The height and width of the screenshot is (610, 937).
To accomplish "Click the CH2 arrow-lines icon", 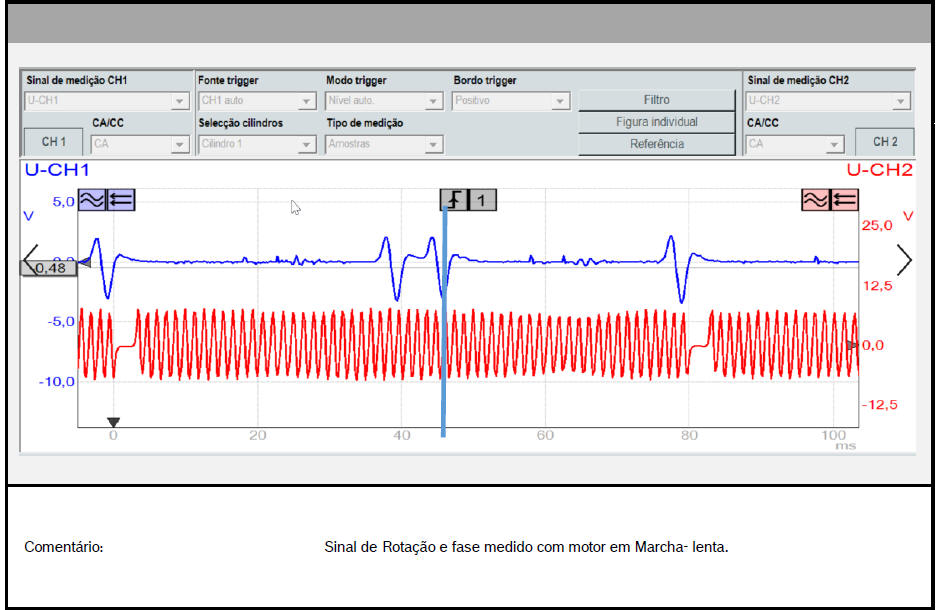I will [844, 200].
